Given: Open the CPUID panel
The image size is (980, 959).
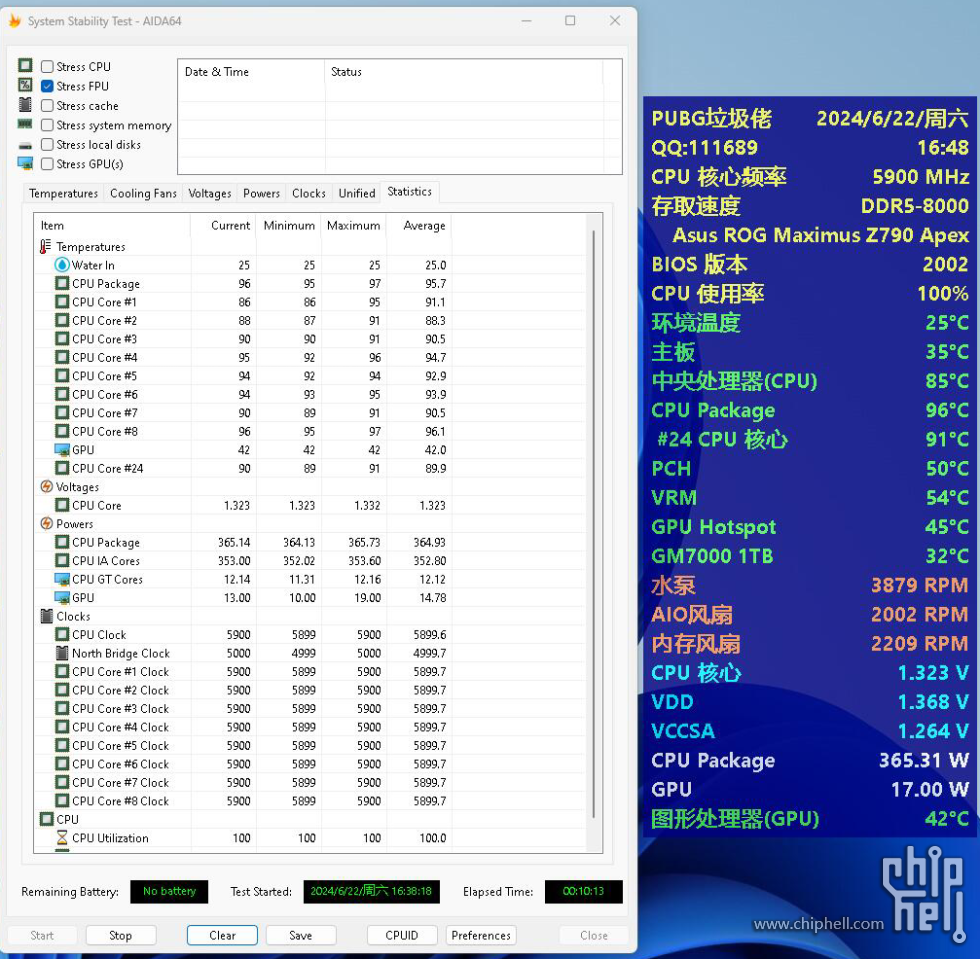Looking at the screenshot, I should [401, 935].
